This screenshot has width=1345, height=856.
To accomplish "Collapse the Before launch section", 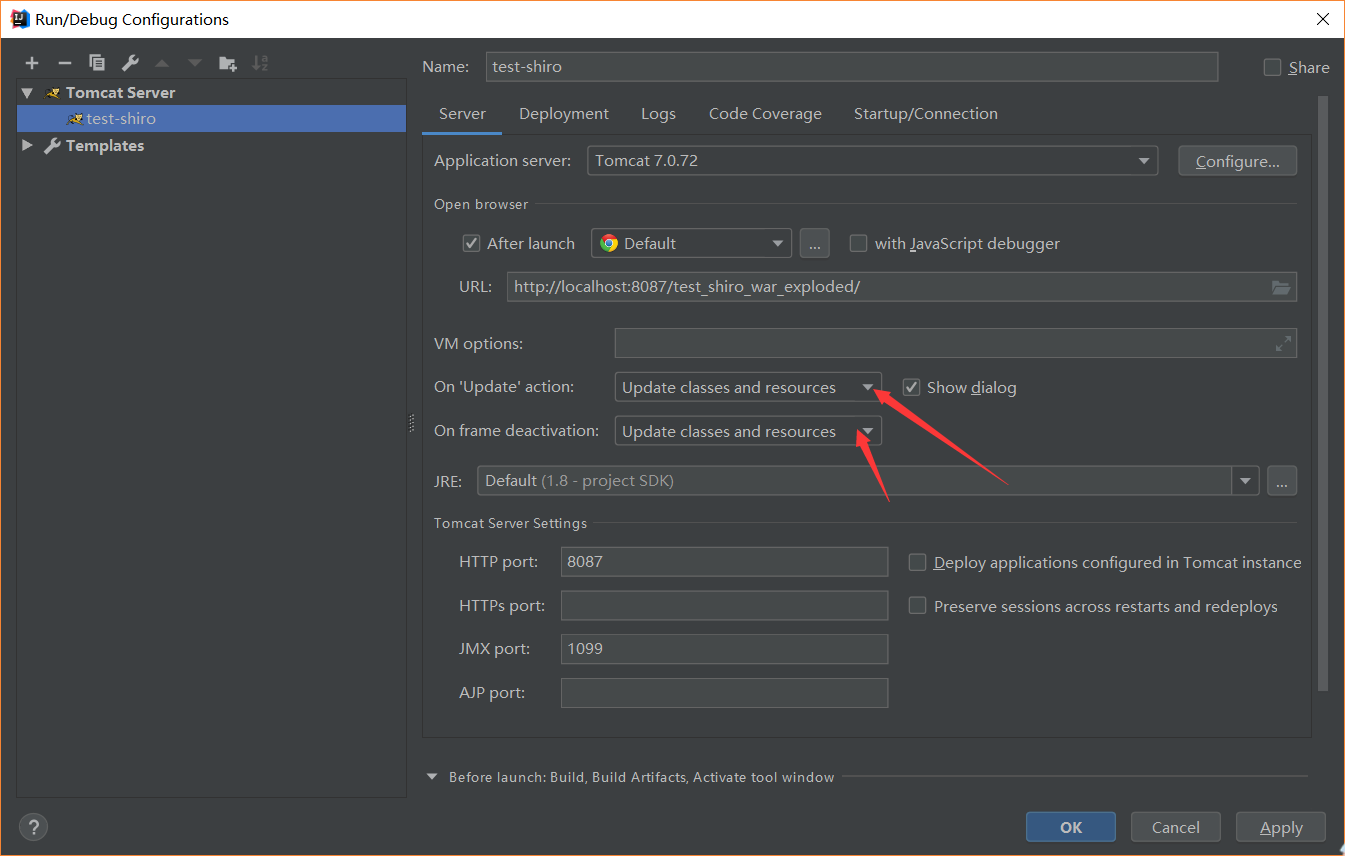I will (x=432, y=777).
